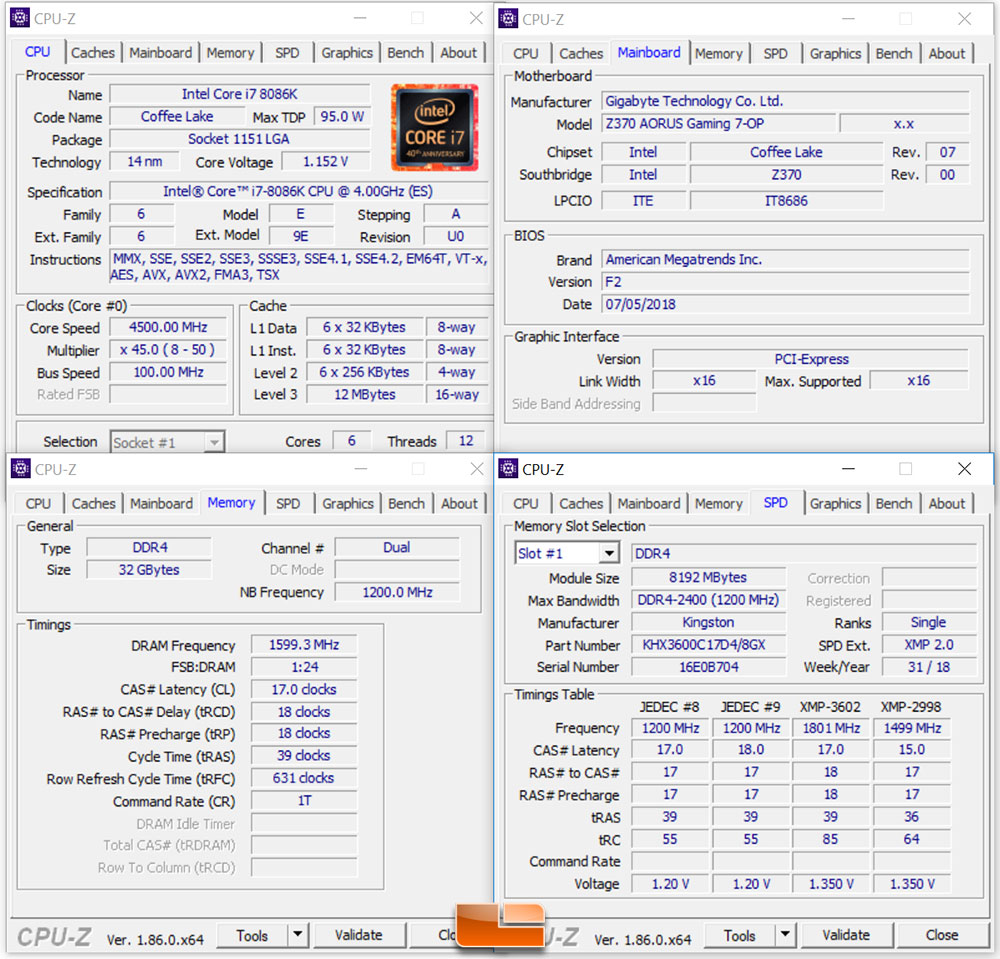Image resolution: width=1000 pixels, height=959 pixels.
Task: Select Memory tab in Mainboard window
Action: [719, 54]
